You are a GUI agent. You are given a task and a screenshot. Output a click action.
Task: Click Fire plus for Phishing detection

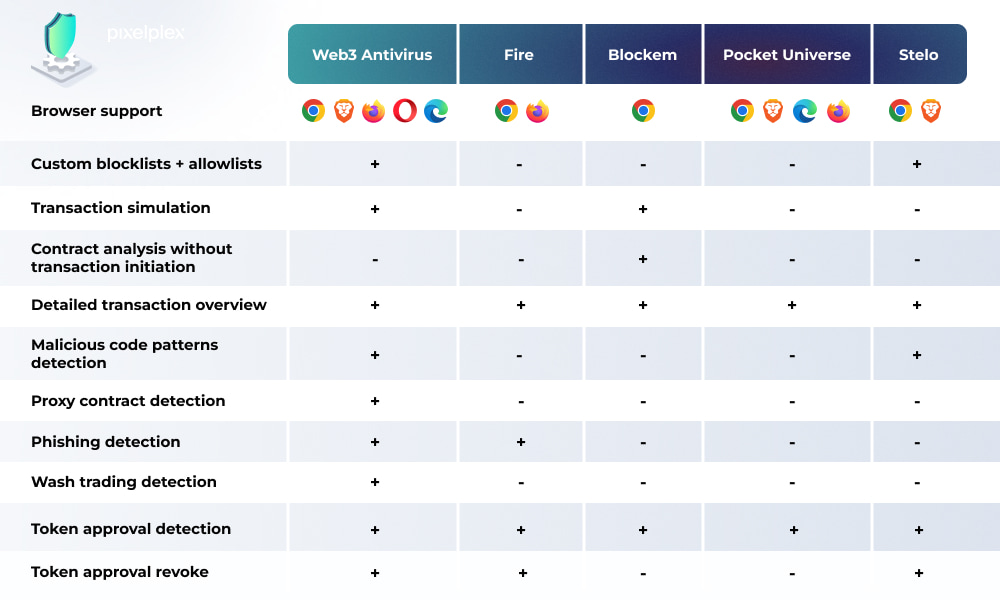[521, 442]
